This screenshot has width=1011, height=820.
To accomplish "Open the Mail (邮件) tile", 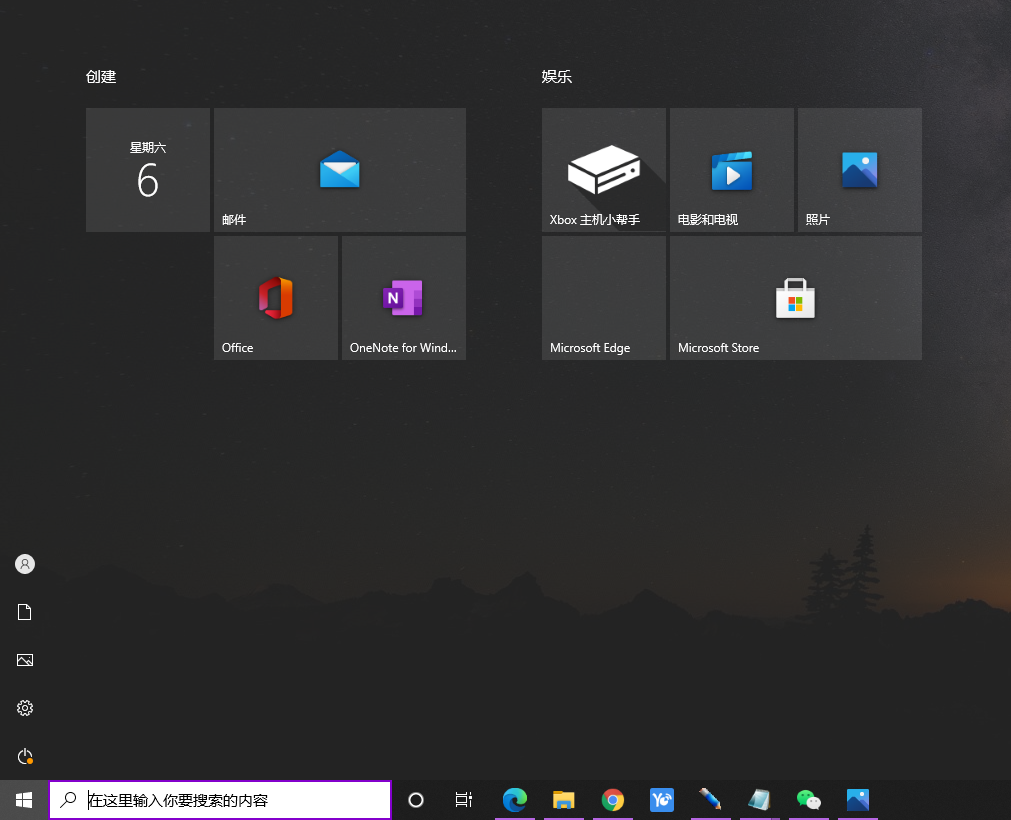I will [340, 170].
